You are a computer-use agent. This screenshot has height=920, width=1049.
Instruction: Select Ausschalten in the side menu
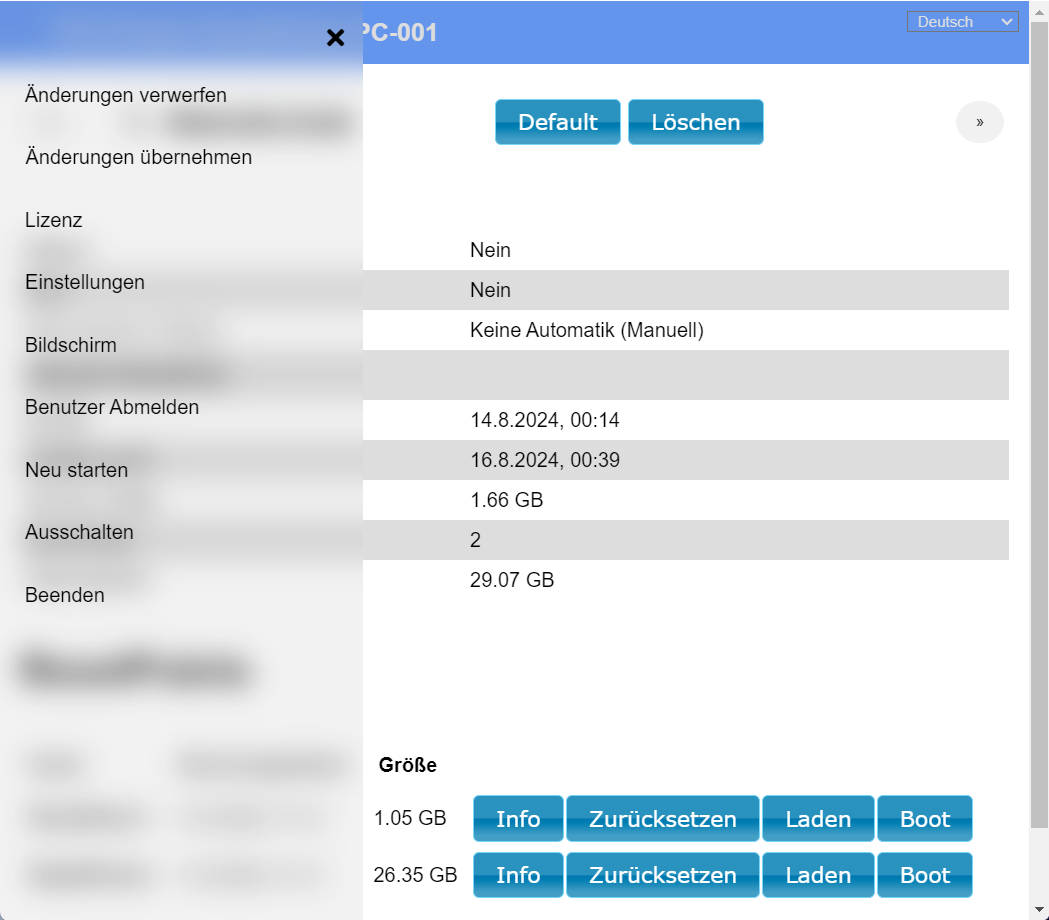tap(79, 532)
